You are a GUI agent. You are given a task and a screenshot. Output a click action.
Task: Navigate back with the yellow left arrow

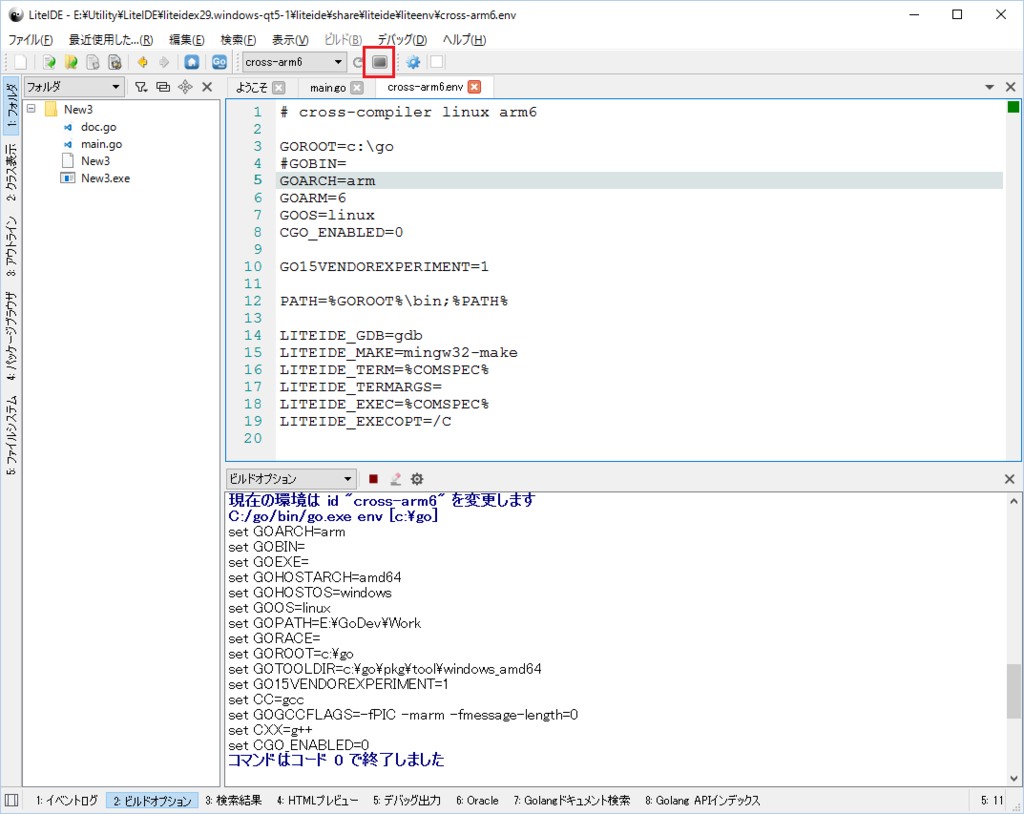coord(142,62)
